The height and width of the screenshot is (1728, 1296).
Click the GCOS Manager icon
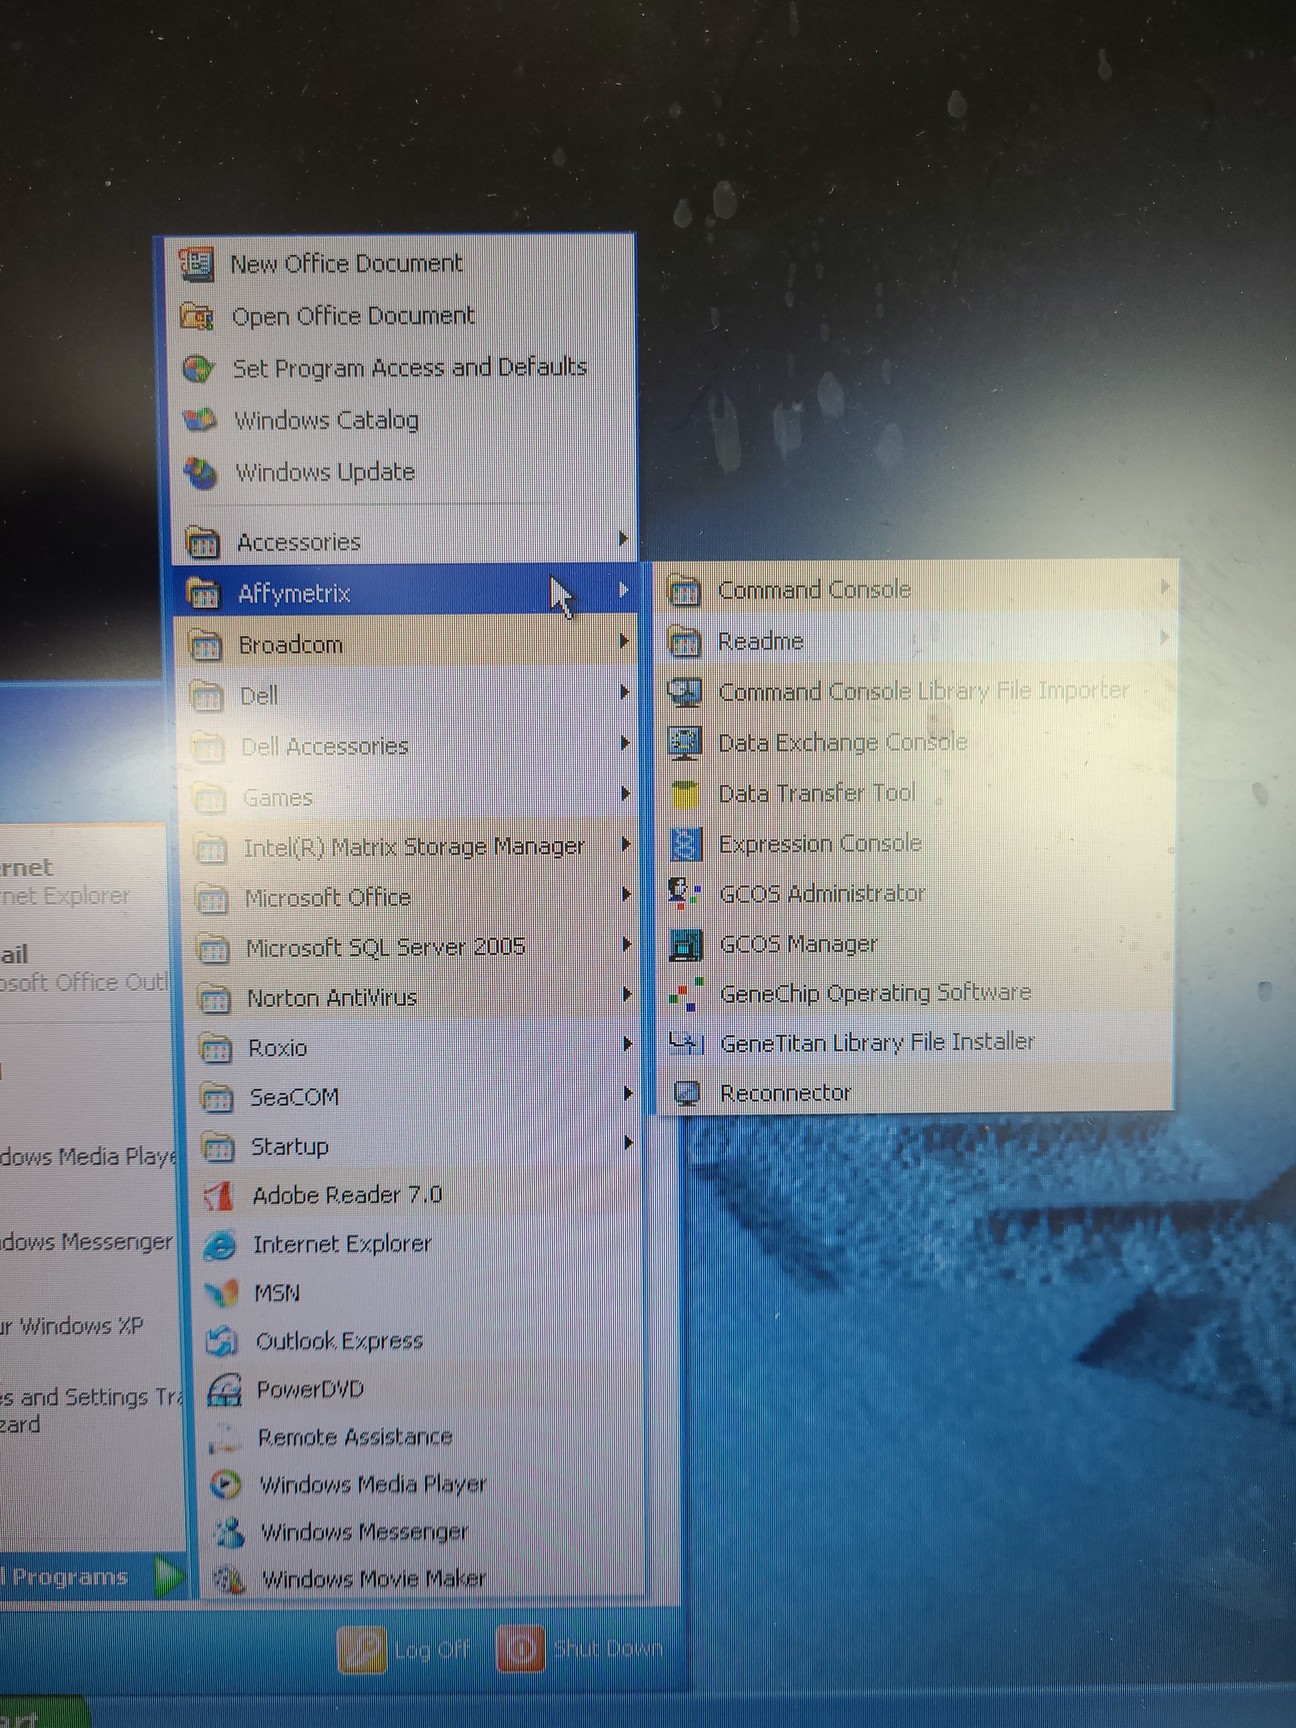point(686,944)
